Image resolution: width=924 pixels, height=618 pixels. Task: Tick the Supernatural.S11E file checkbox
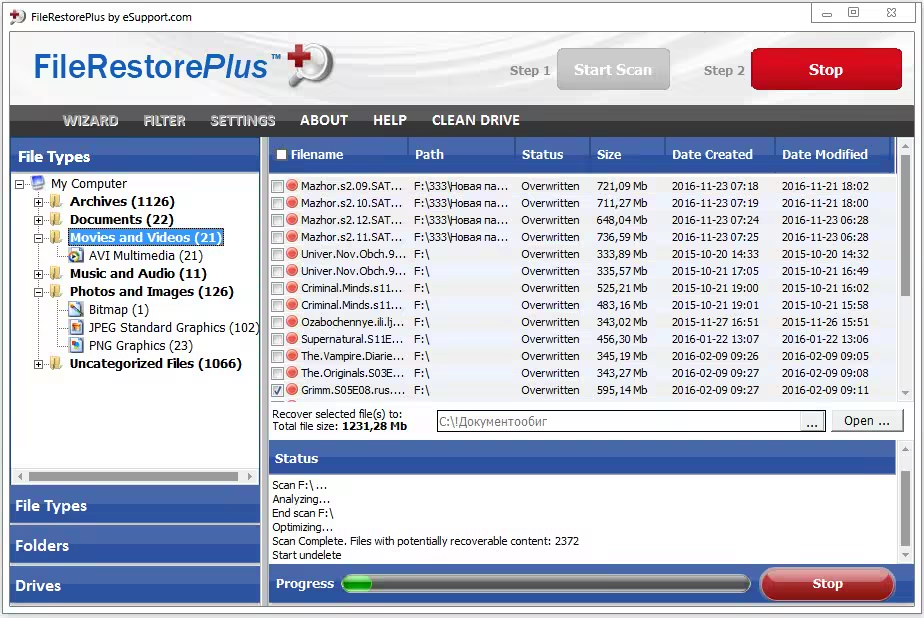pyautogui.click(x=277, y=339)
